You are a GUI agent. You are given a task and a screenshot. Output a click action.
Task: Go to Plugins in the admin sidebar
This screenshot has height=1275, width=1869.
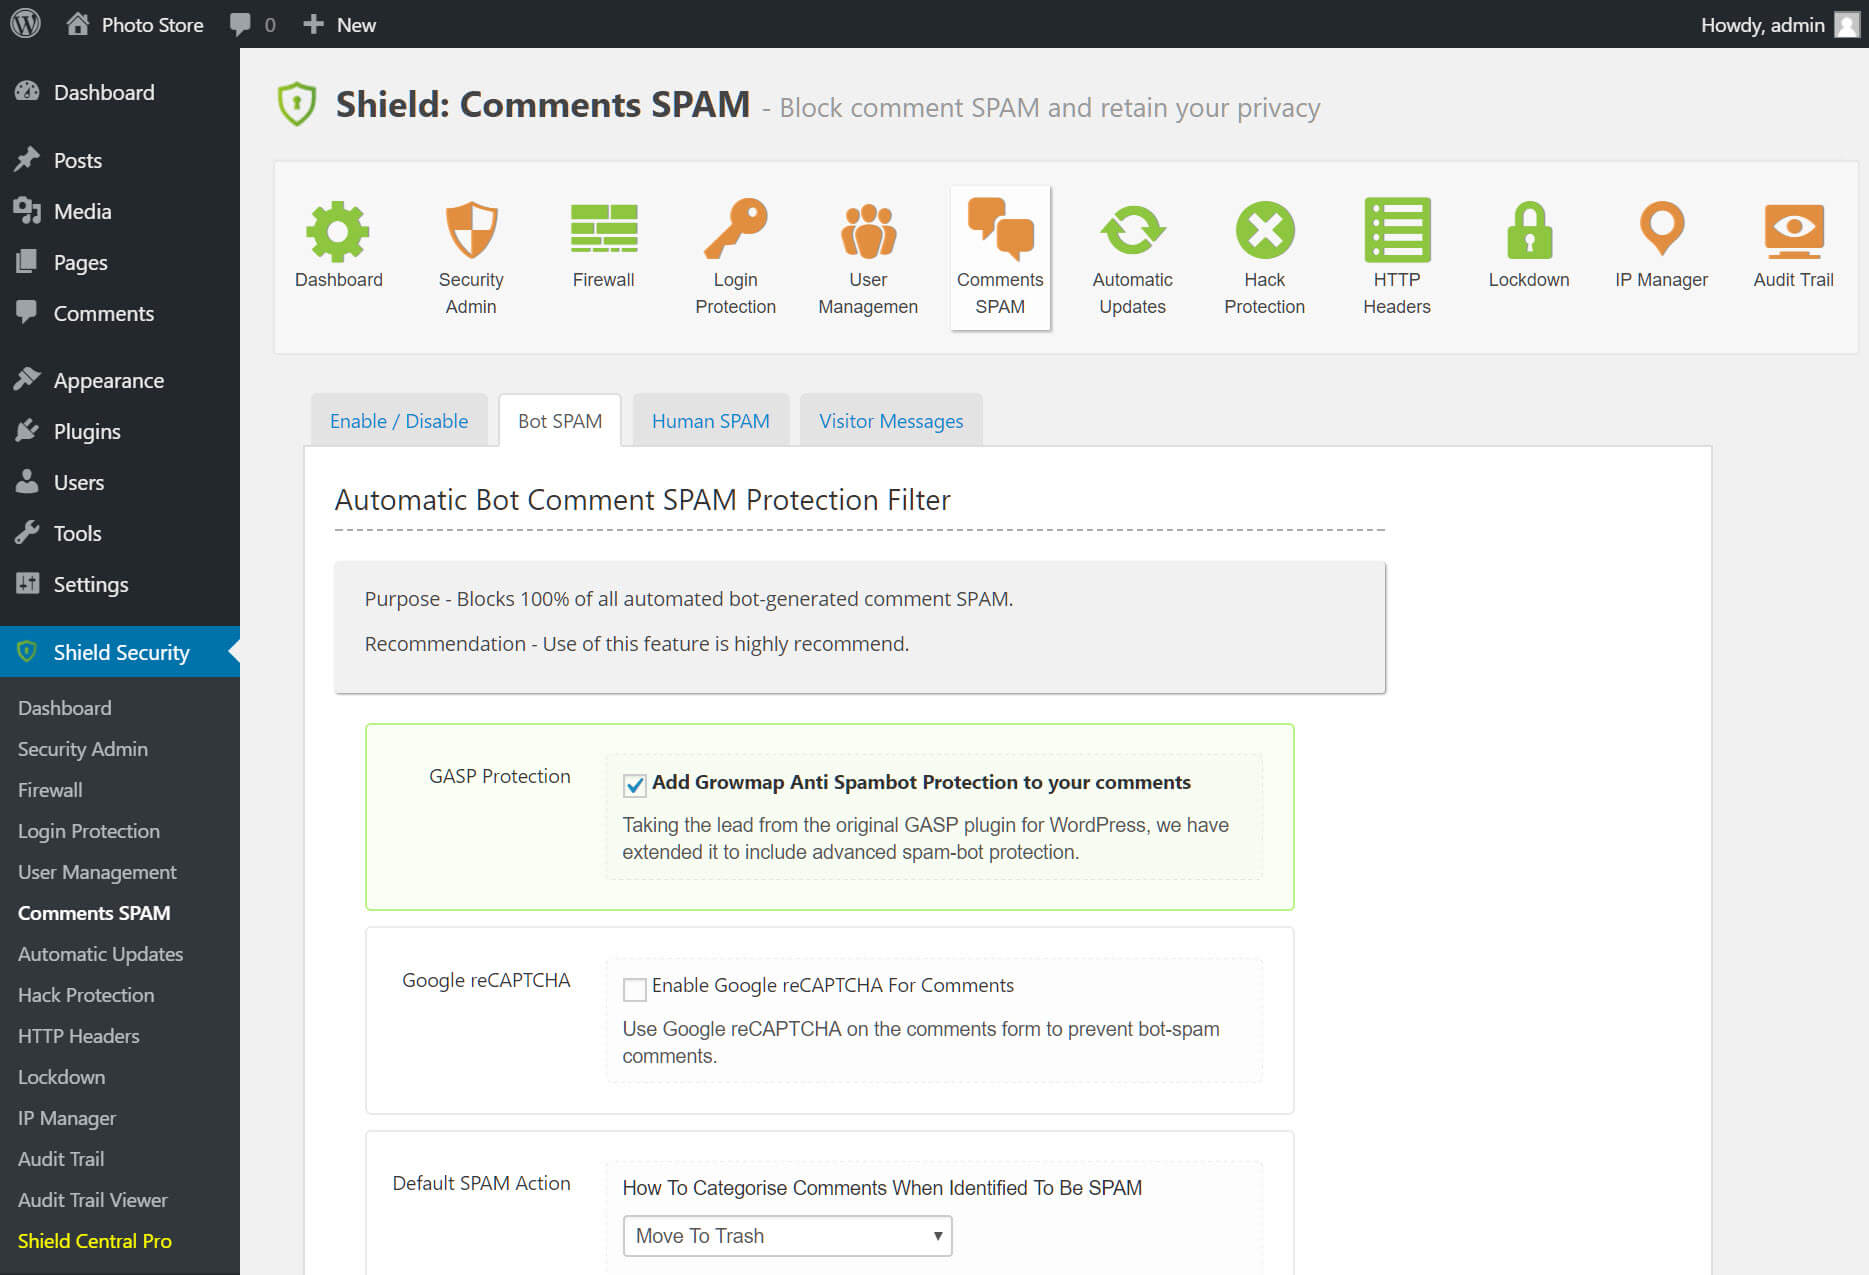pyautogui.click(x=87, y=431)
